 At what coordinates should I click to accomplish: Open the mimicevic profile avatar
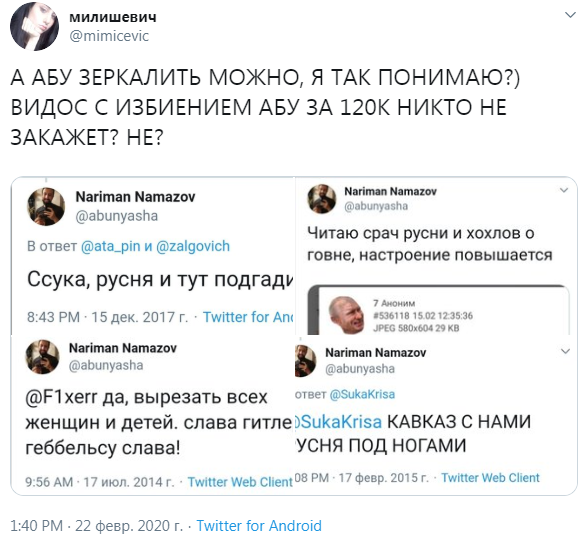pyautogui.click(x=34, y=27)
